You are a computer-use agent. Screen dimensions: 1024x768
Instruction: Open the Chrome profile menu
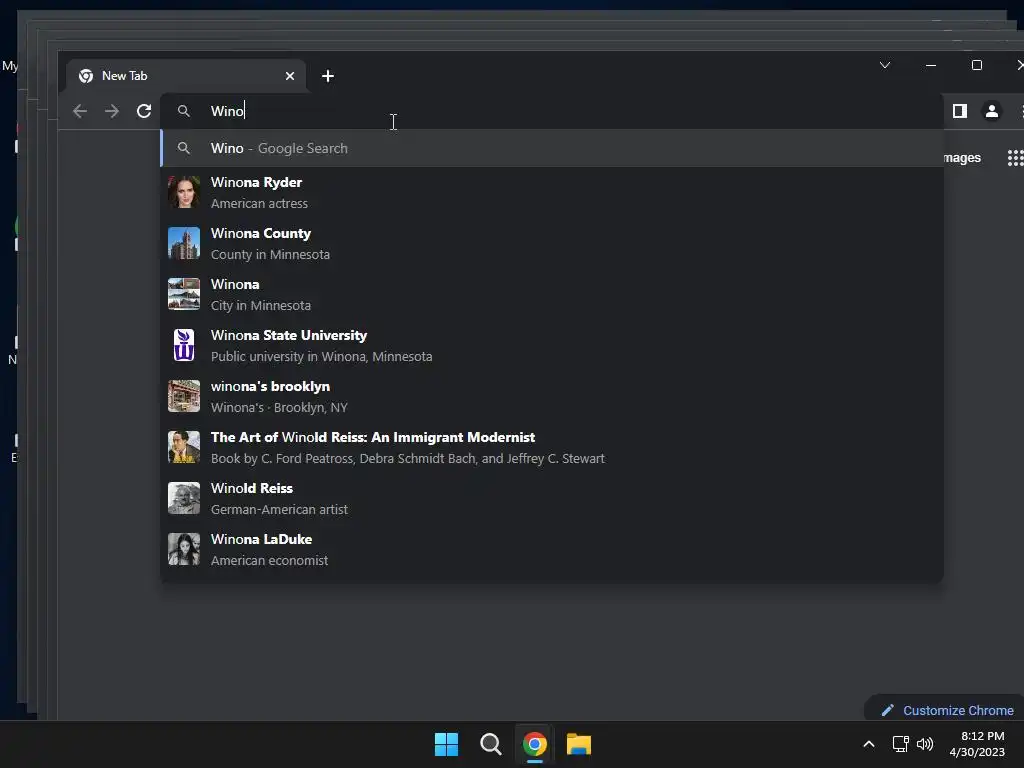pos(991,111)
